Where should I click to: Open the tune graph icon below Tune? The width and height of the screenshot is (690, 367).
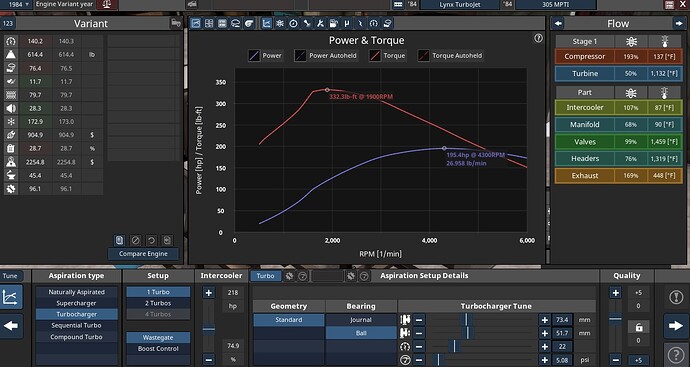pos(11,297)
